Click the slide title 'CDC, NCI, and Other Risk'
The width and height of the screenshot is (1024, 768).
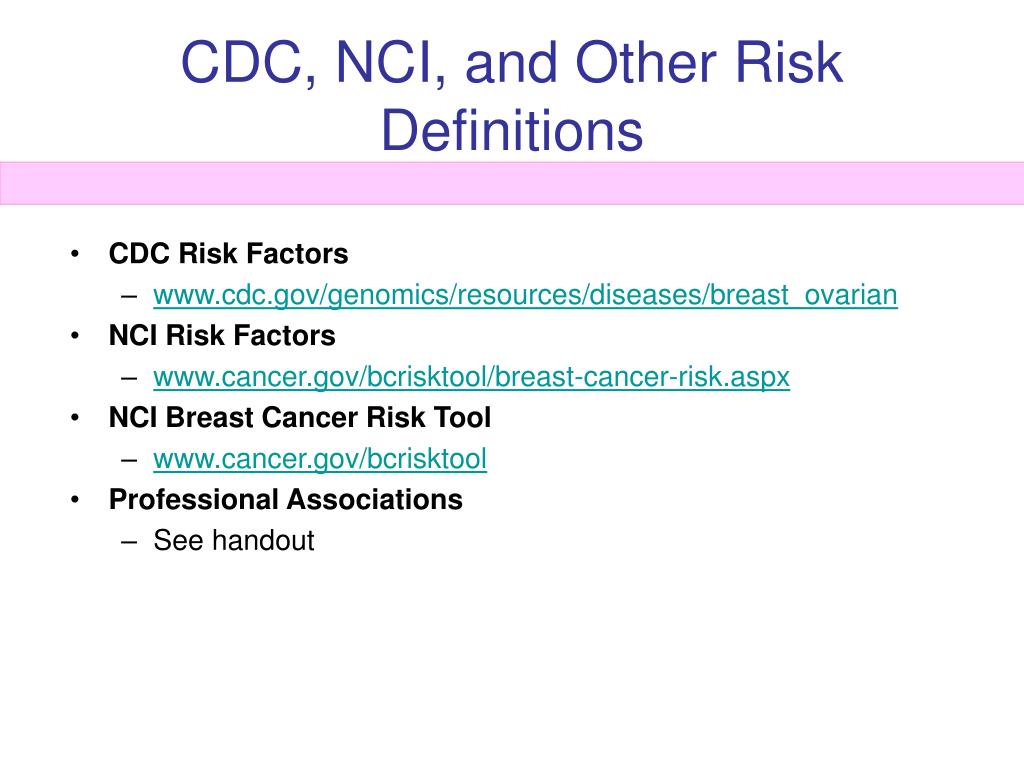512,63
